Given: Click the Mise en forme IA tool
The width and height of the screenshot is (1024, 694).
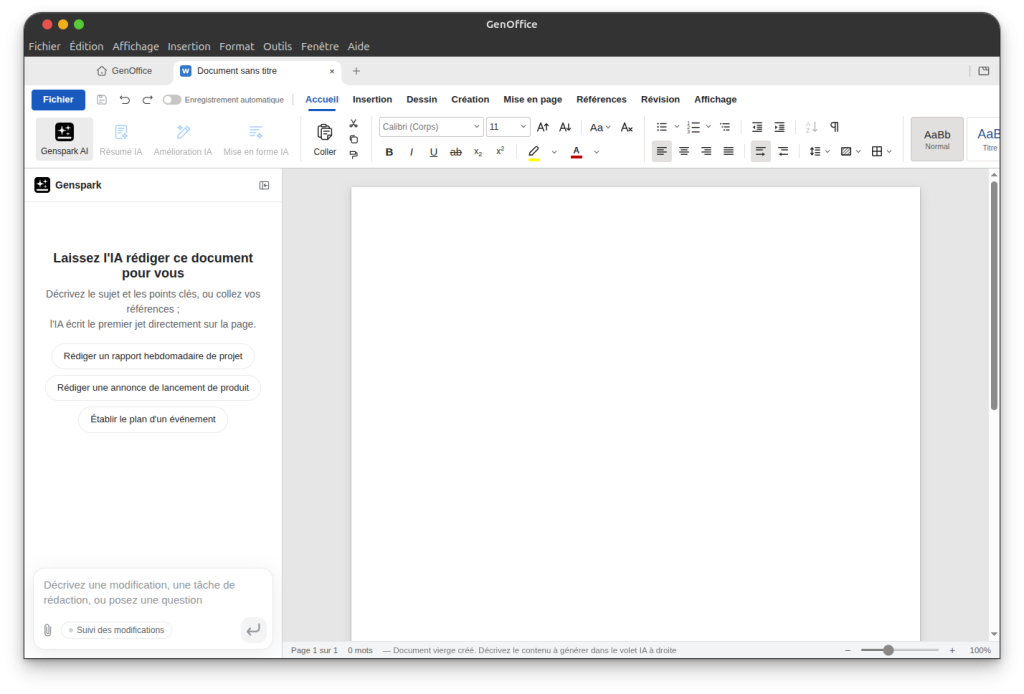Looking at the screenshot, I should (x=256, y=138).
